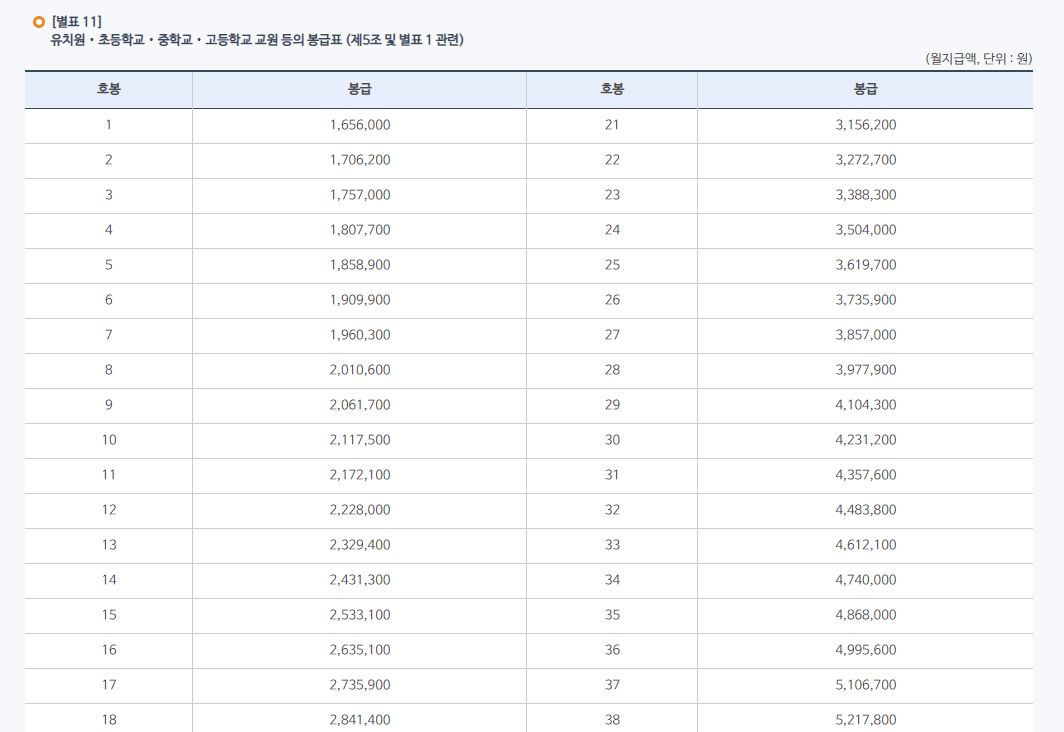Select salary cell 4,104,300
The width and height of the screenshot is (1064, 732).
(865, 405)
